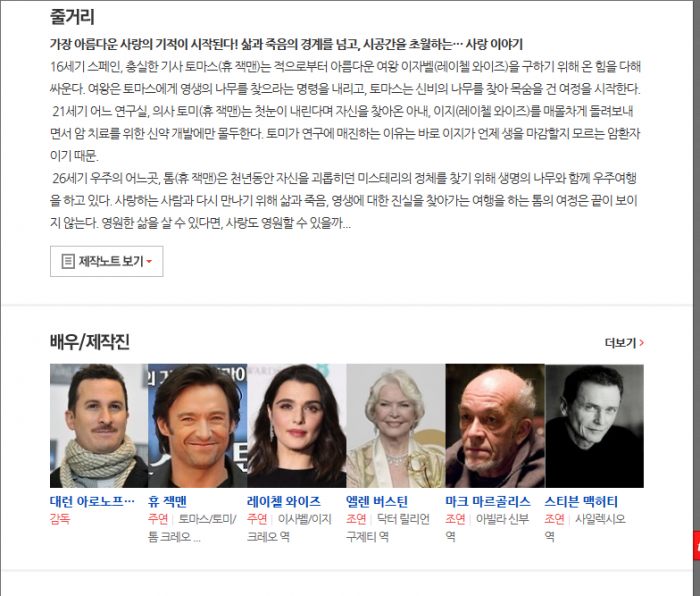Expand the 제작노트 보기 dropdown button
700x596 pixels.
(106, 261)
